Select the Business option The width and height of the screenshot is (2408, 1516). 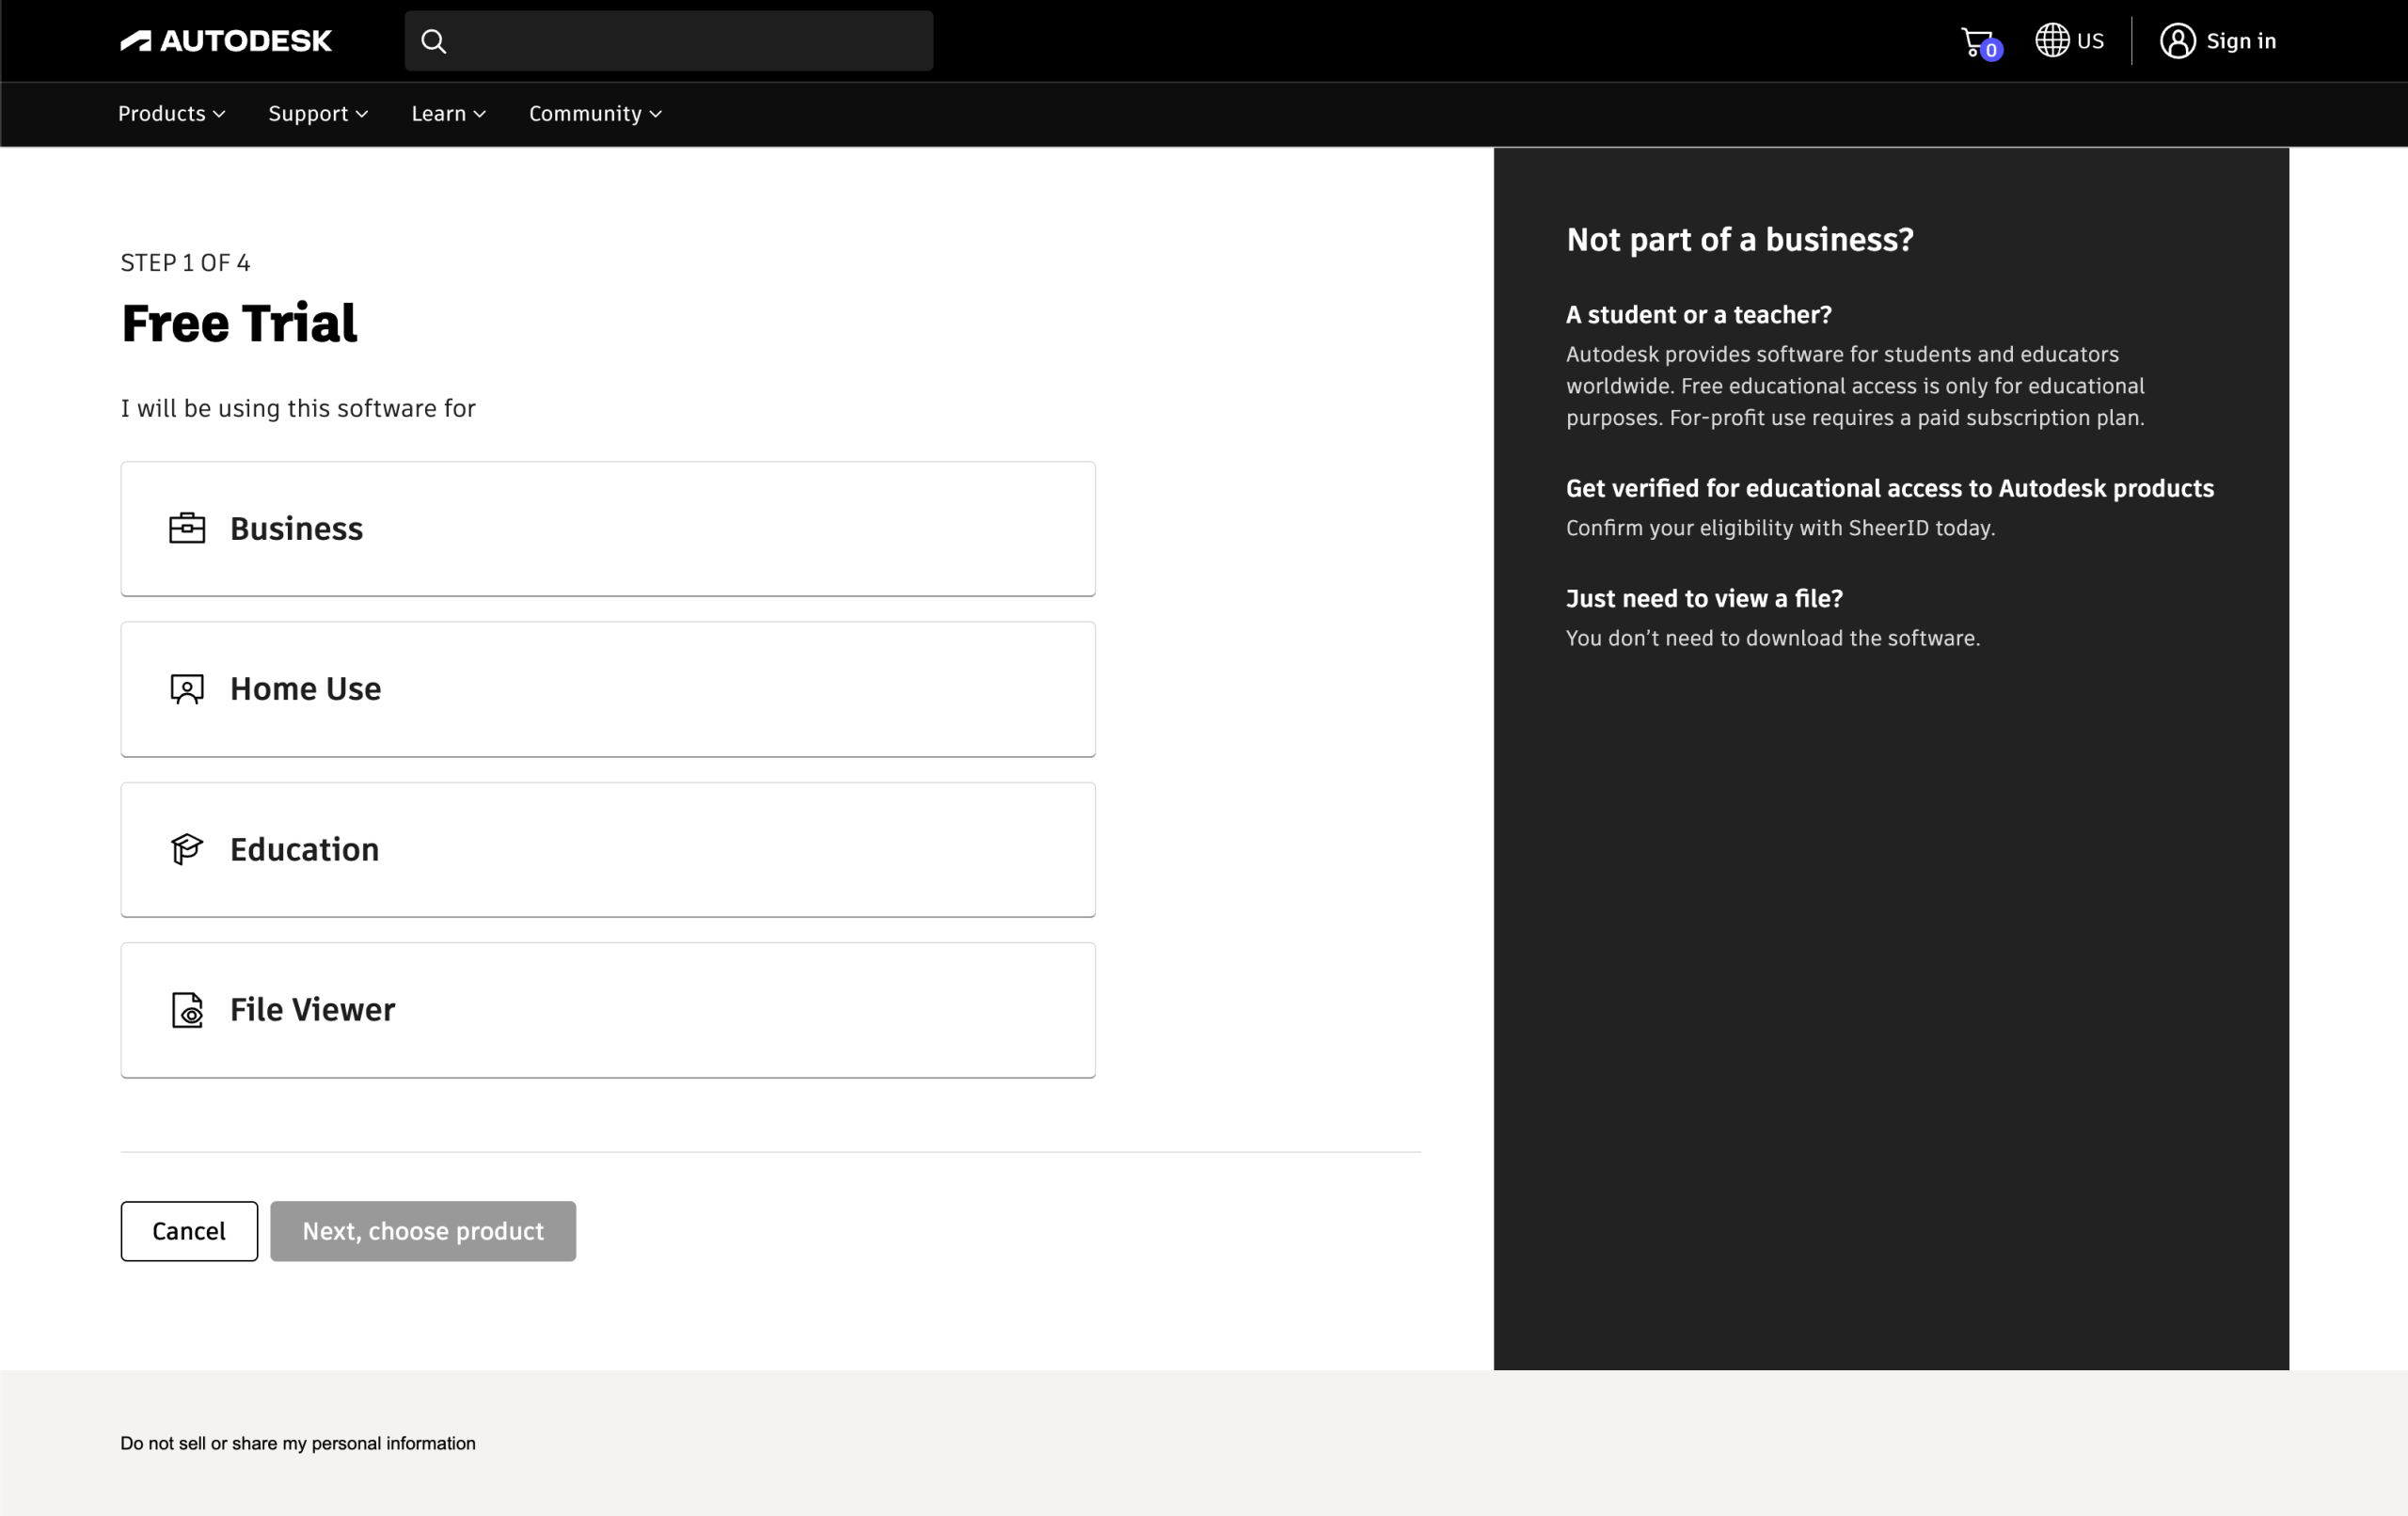tap(608, 529)
